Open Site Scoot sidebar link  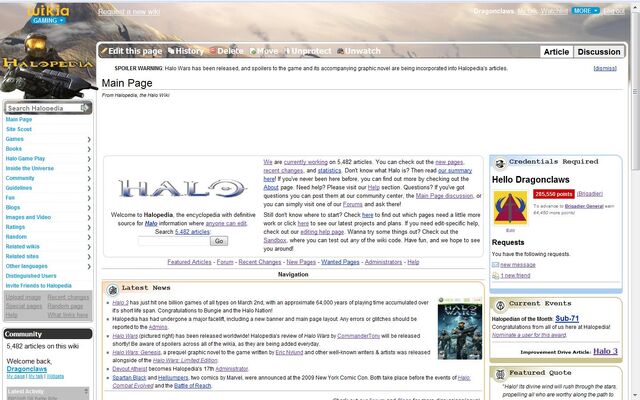pyautogui.click(x=19, y=129)
